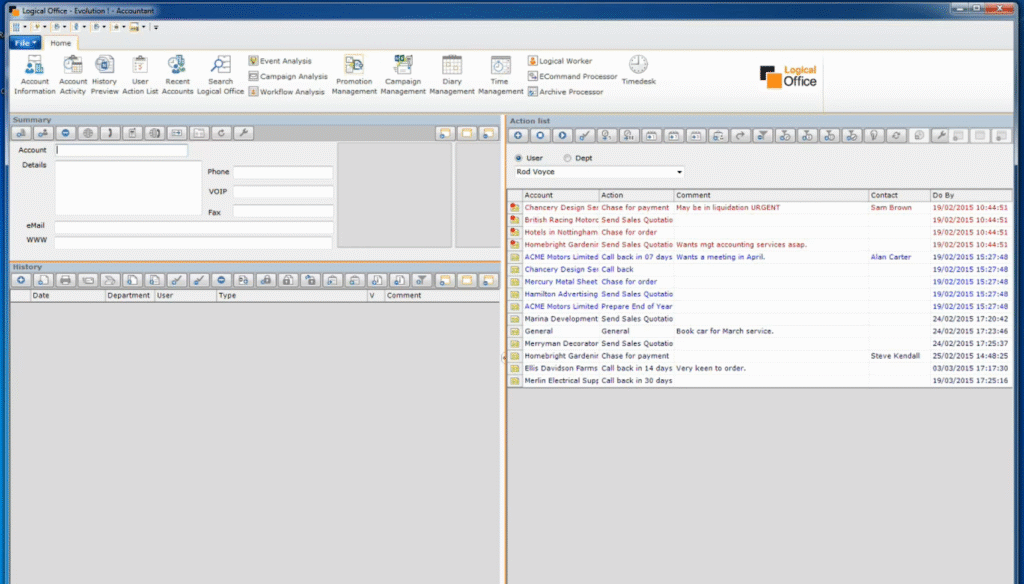The width and height of the screenshot is (1024, 584).
Task: Focus the Phone input field
Action: [283, 172]
